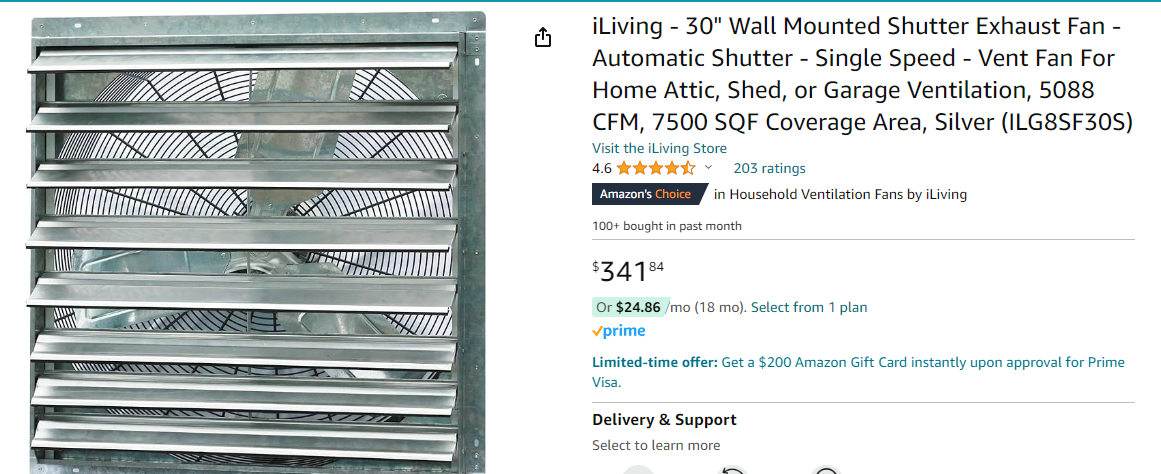Click the first Delivery & Support circle icon
Viewport: 1161px width, 474px height.
[x=638, y=470]
